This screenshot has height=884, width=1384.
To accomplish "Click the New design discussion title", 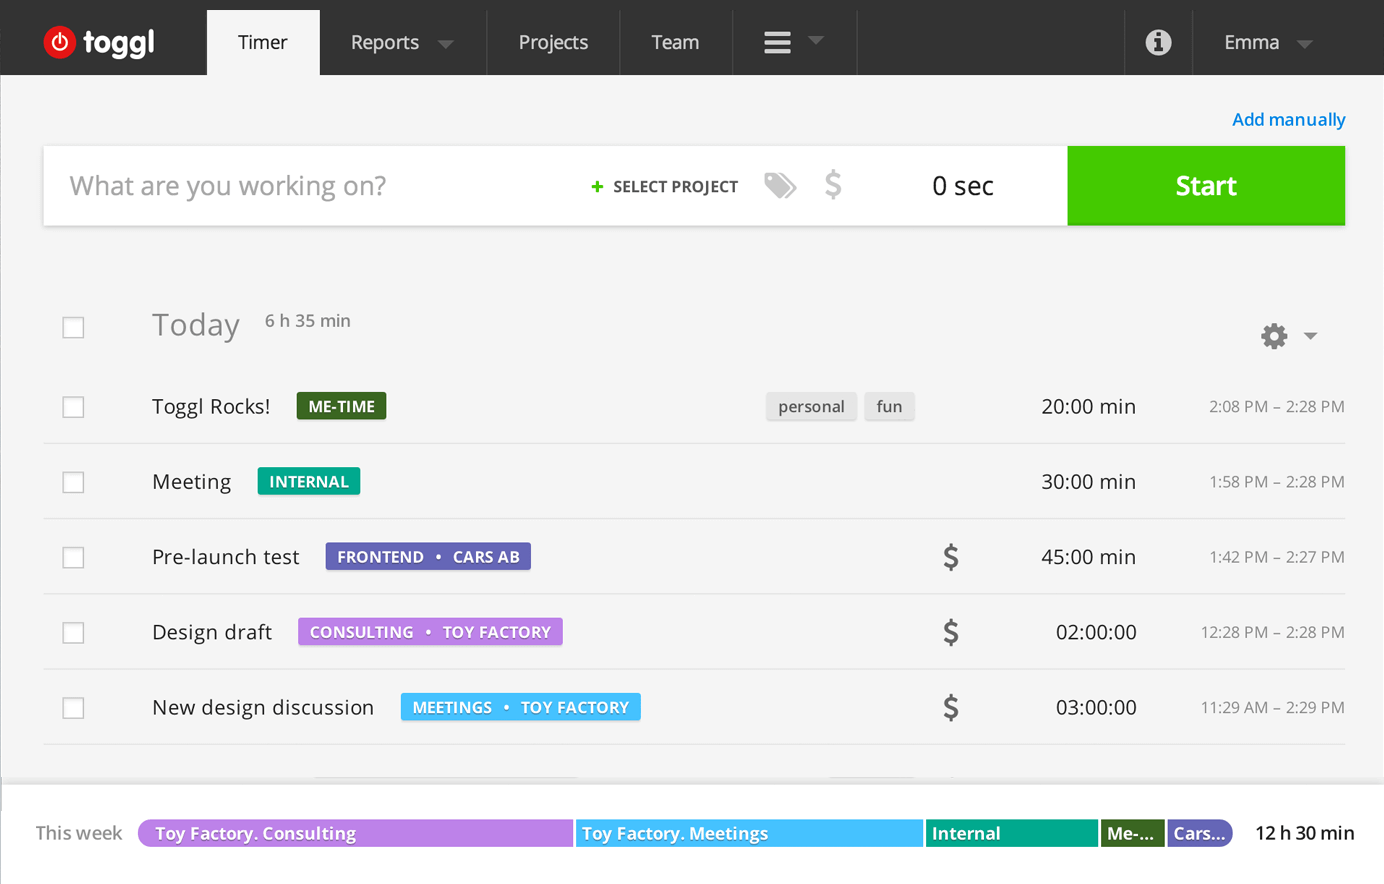I will (263, 707).
